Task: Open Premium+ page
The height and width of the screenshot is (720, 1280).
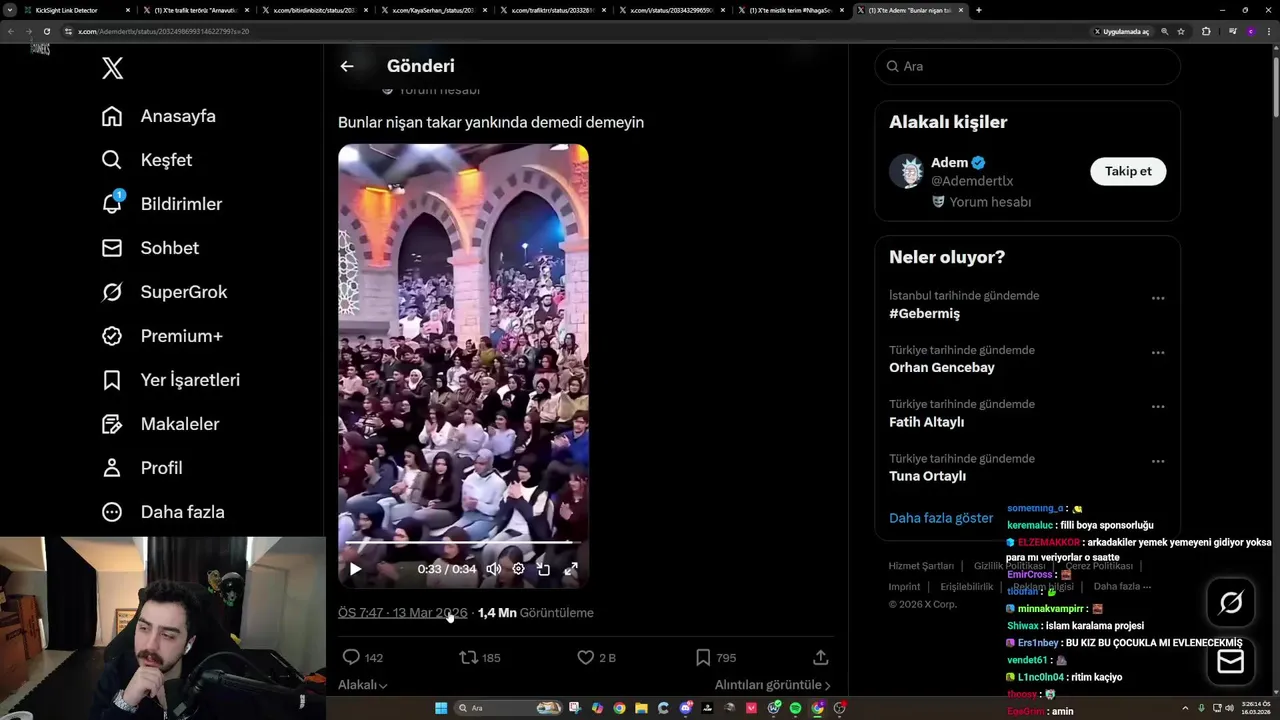Action: (x=162, y=336)
